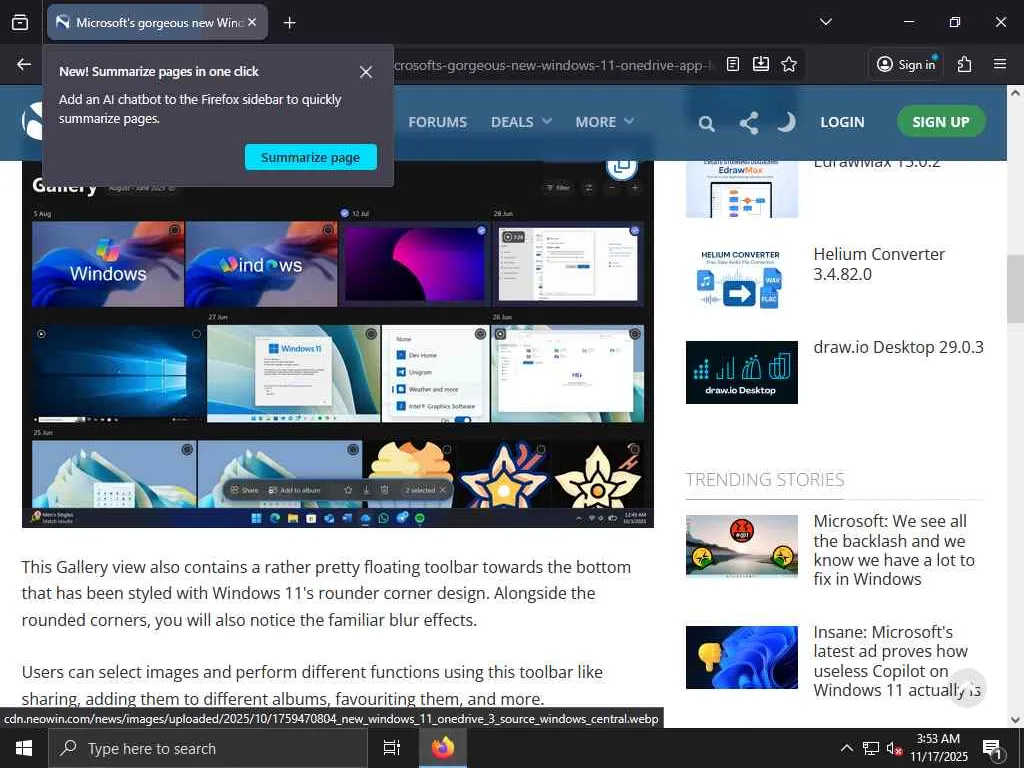Click the network icon in system tray
This screenshot has height=768, width=1024.
871,748
